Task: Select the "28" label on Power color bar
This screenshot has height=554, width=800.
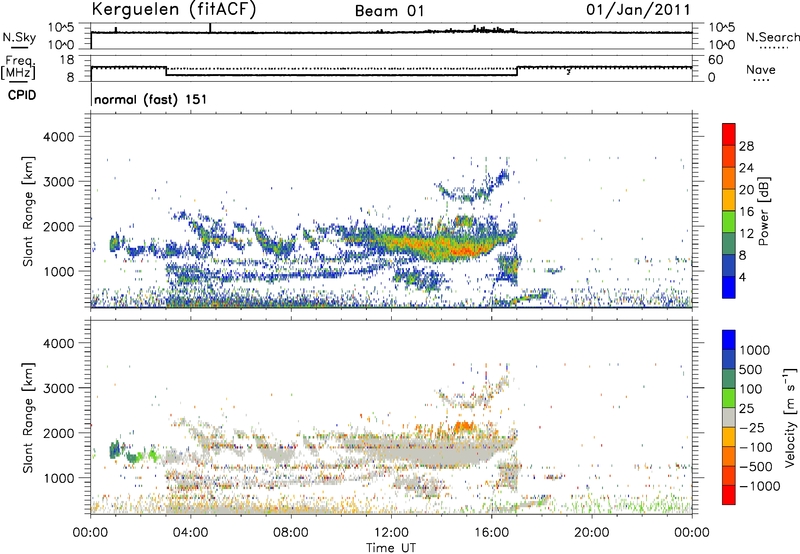Action: point(746,146)
